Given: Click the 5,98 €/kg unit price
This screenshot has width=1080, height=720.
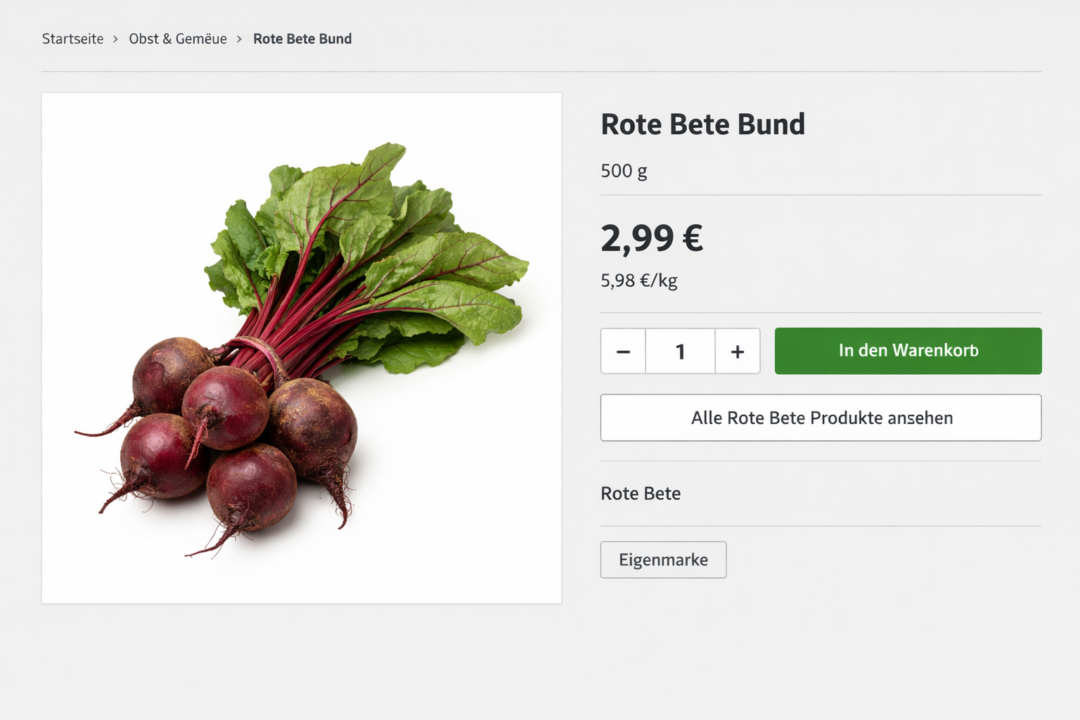Looking at the screenshot, I should click(x=639, y=281).
